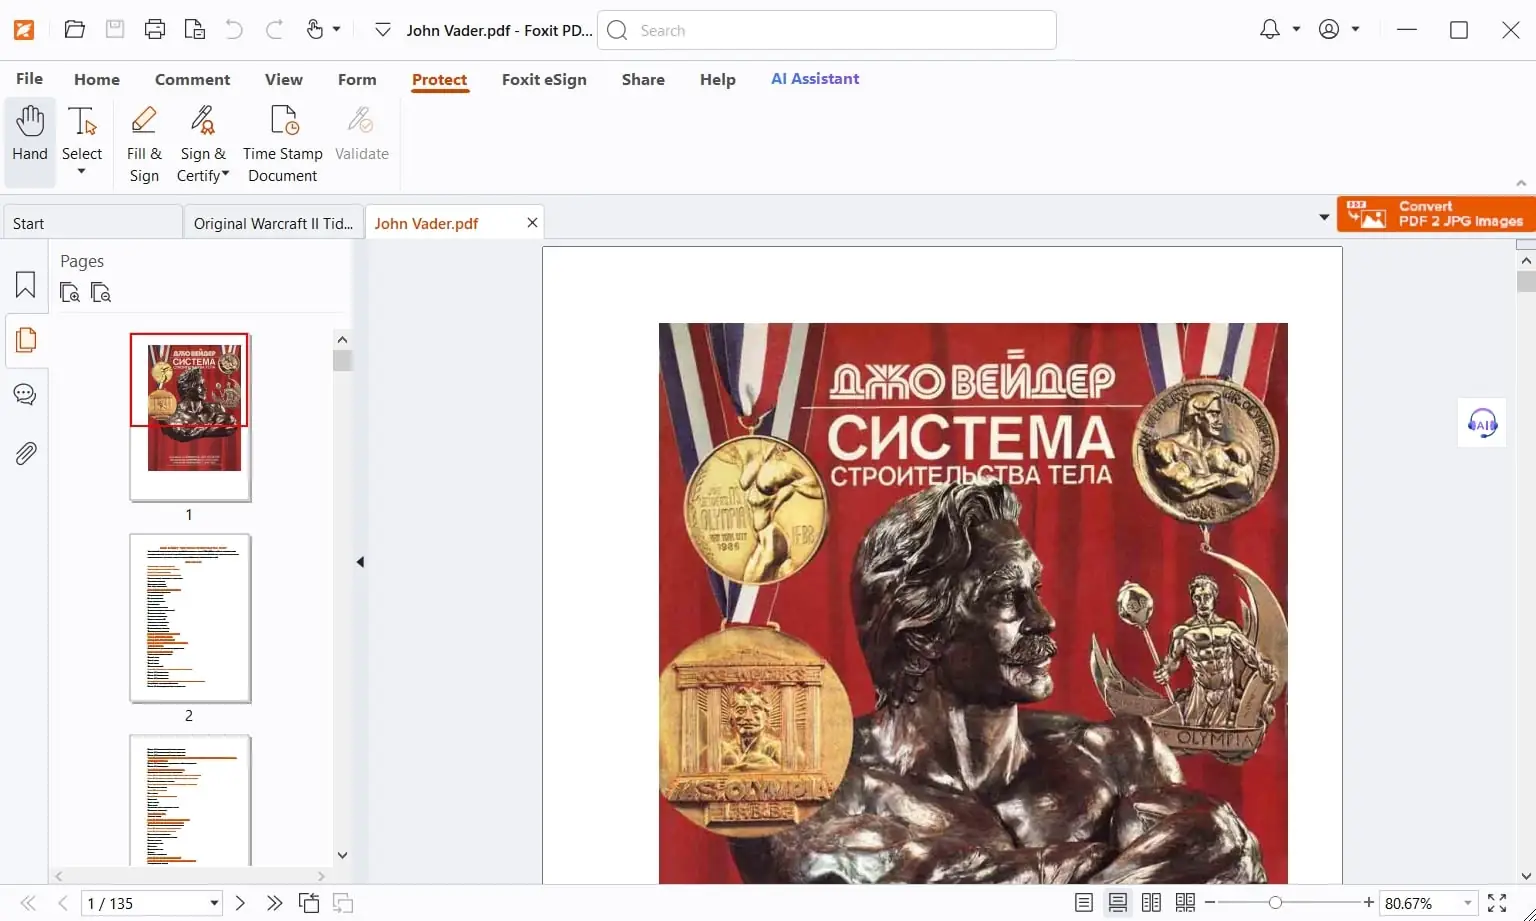
Task: Click the Undo arrow icon
Action: coord(234,30)
